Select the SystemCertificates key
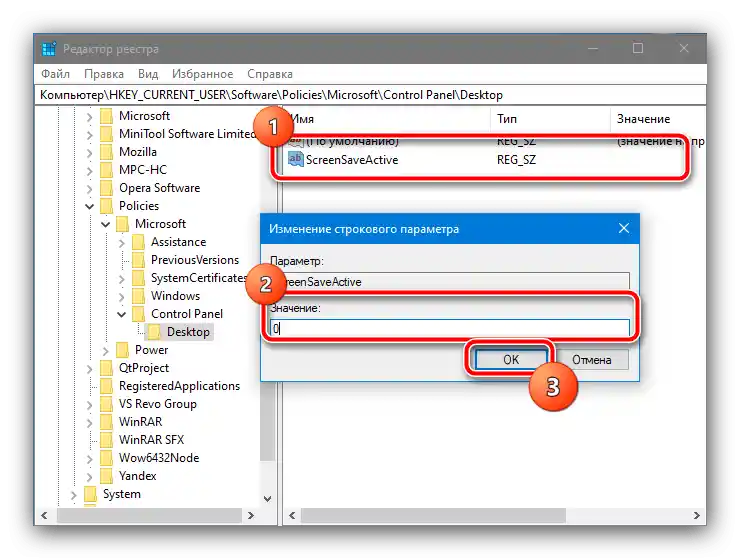Screen dimensions: 740x559 [x=199, y=278]
